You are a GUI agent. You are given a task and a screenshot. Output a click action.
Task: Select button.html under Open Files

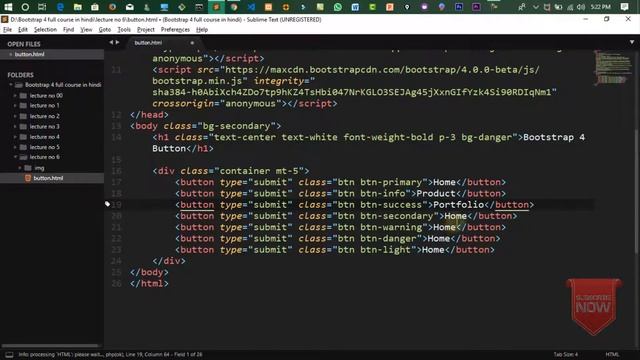pyautogui.click(x=52, y=54)
